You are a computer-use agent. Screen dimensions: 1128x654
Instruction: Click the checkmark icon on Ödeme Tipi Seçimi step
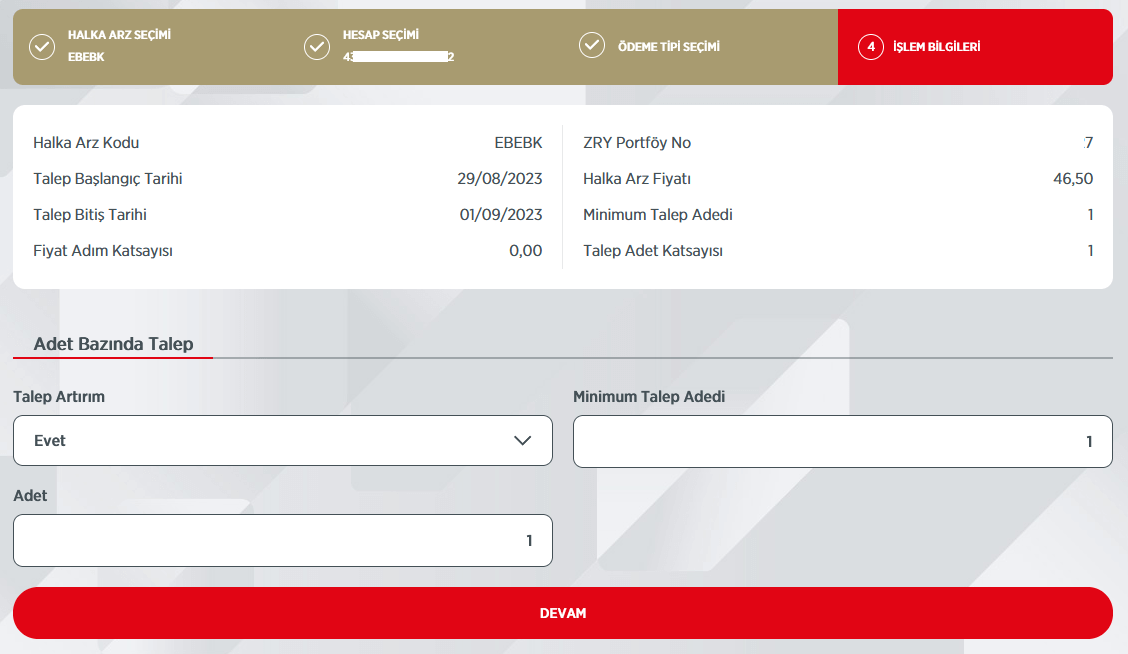point(591,46)
